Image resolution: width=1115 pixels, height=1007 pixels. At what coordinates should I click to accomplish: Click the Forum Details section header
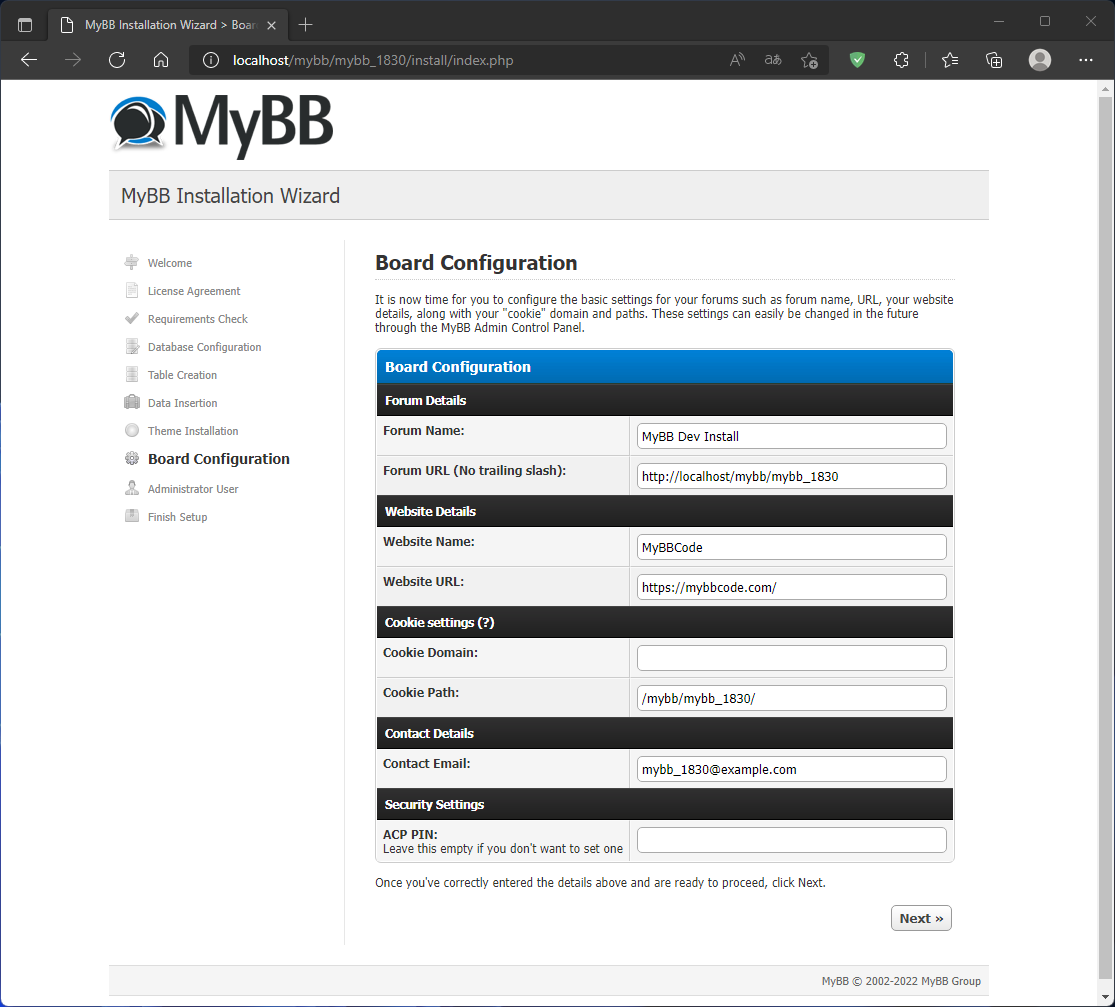(x=664, y=400)
